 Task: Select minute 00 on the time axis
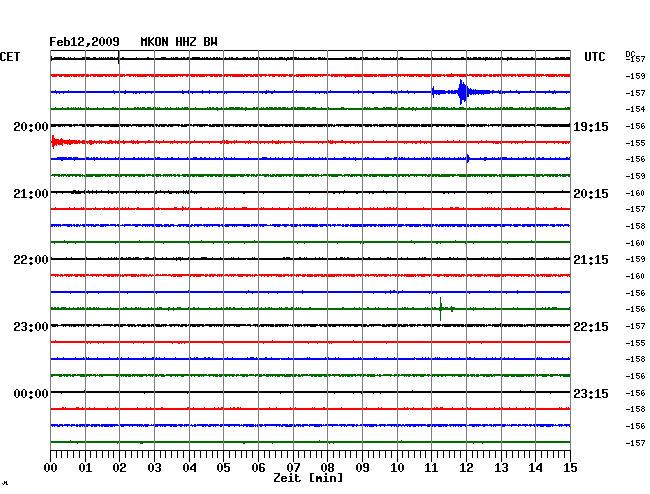pyautogui.click(x=51, y=467)
